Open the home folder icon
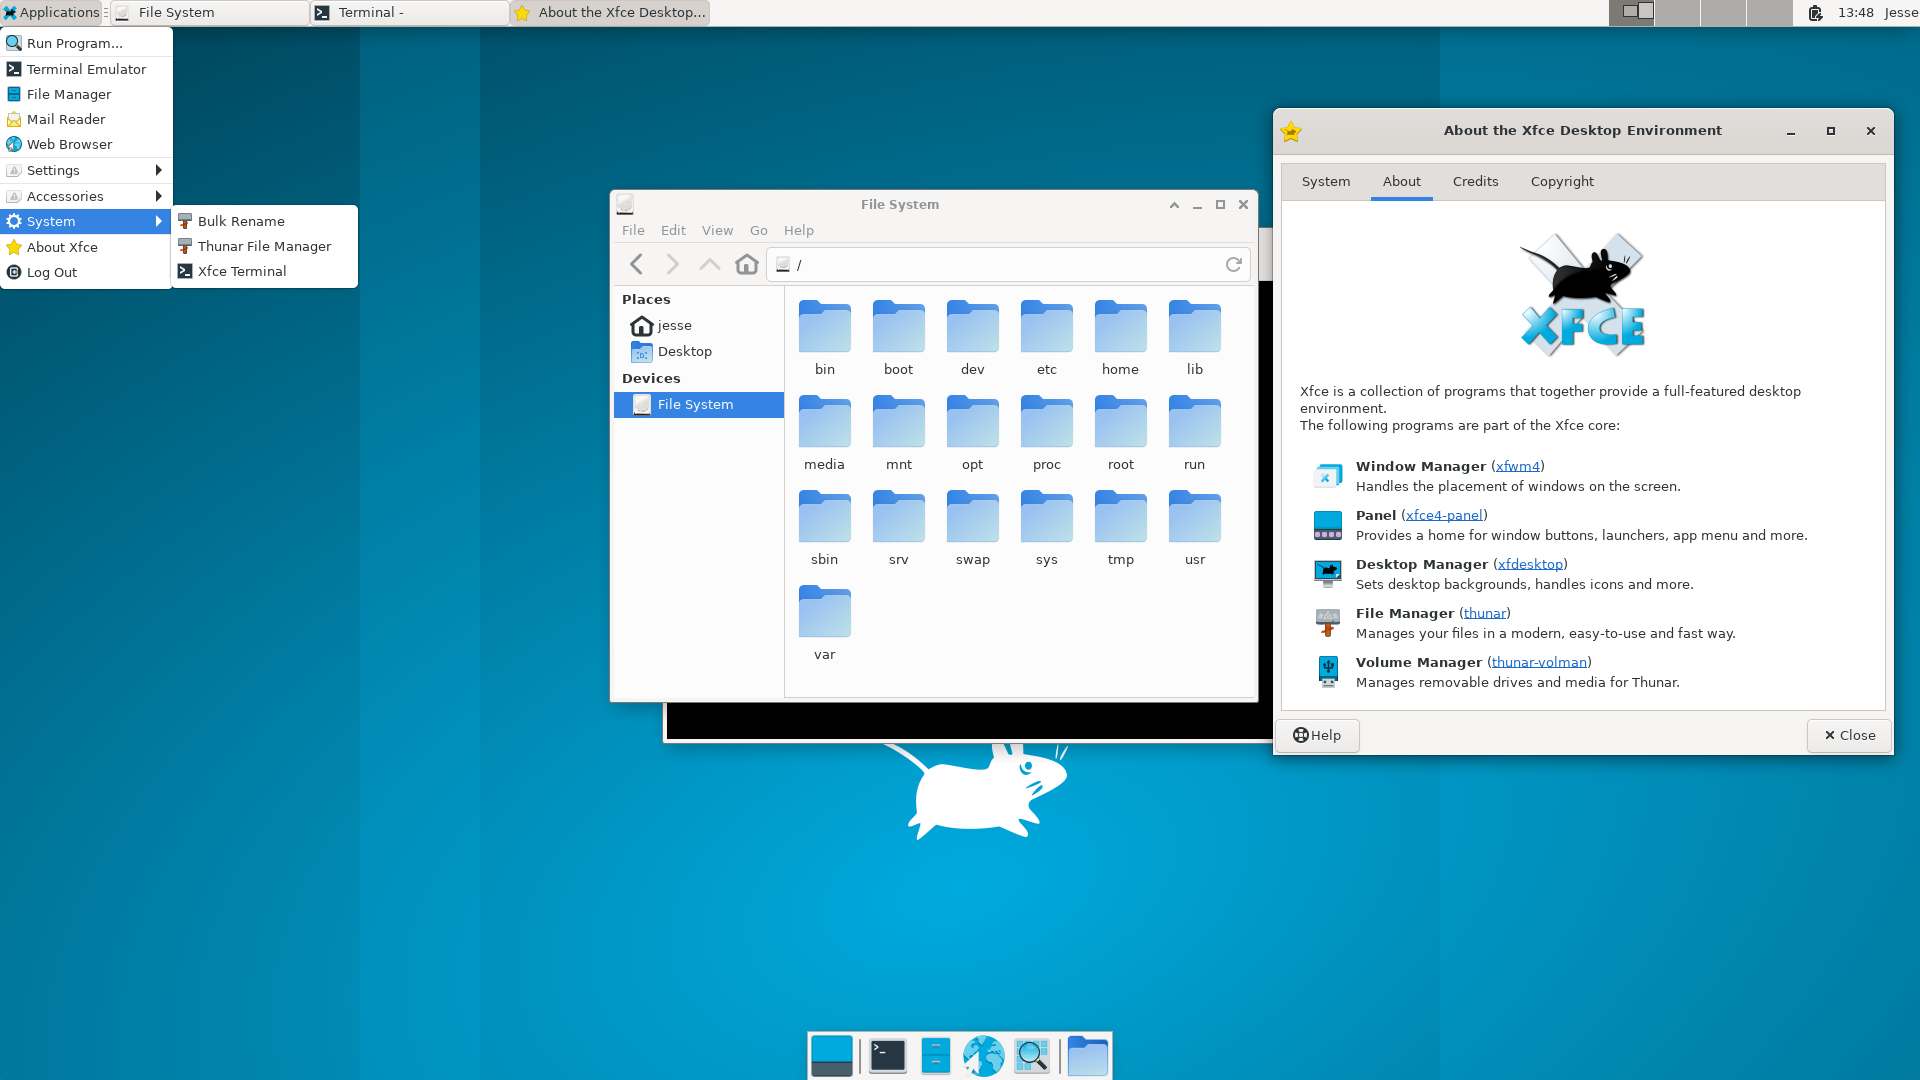 coord(1120,327)
